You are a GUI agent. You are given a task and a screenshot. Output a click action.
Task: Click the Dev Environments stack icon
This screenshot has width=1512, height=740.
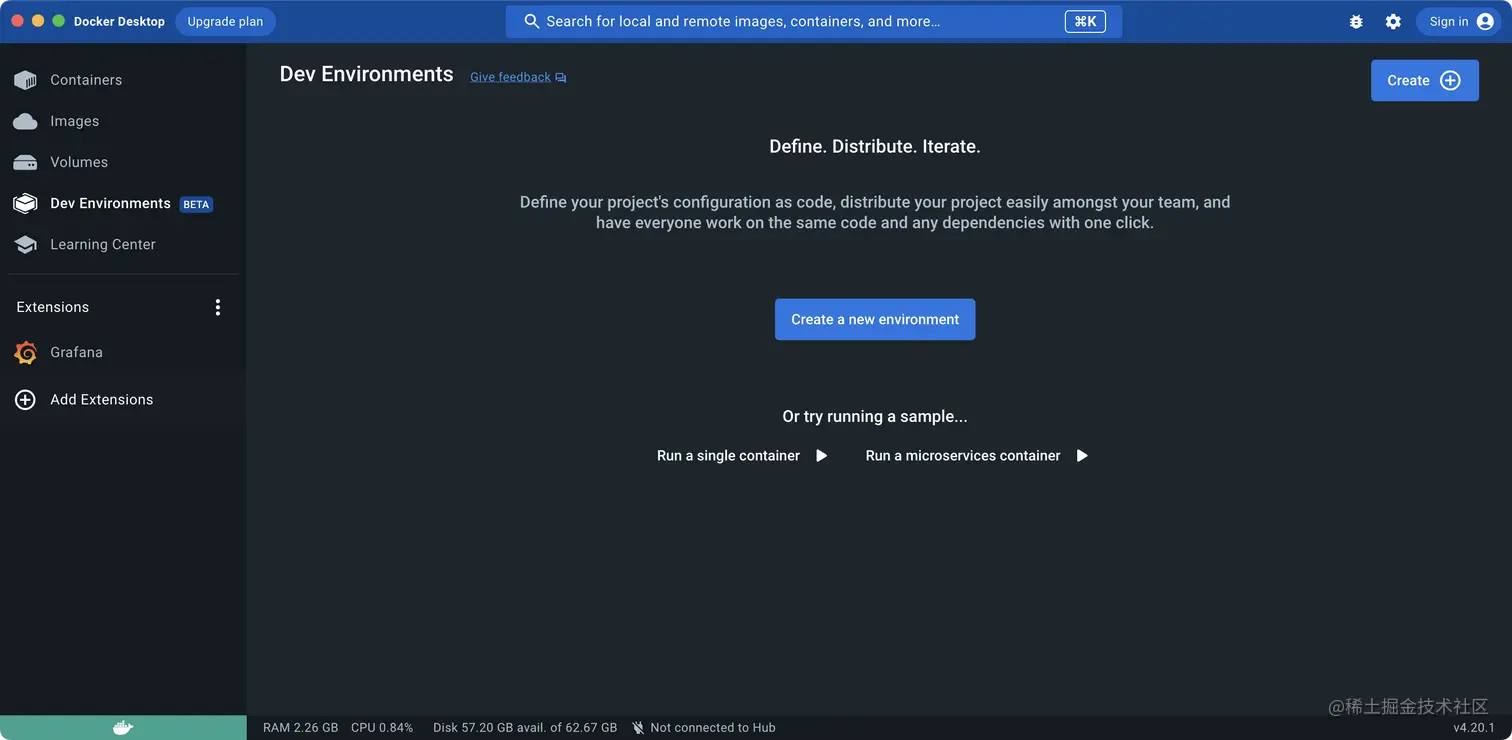coord(25,203)
